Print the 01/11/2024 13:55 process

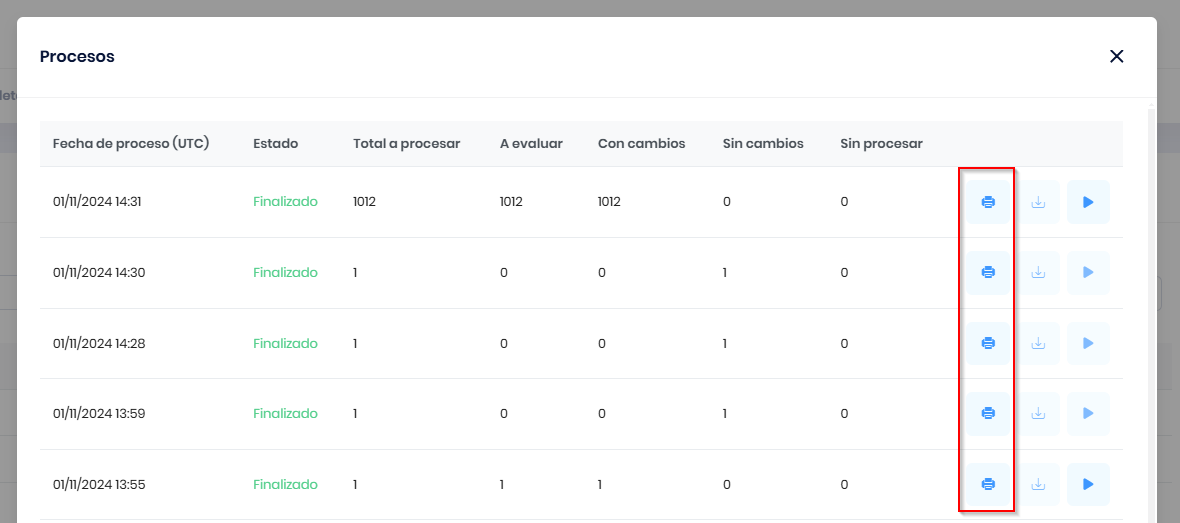(x=988, y=484)
